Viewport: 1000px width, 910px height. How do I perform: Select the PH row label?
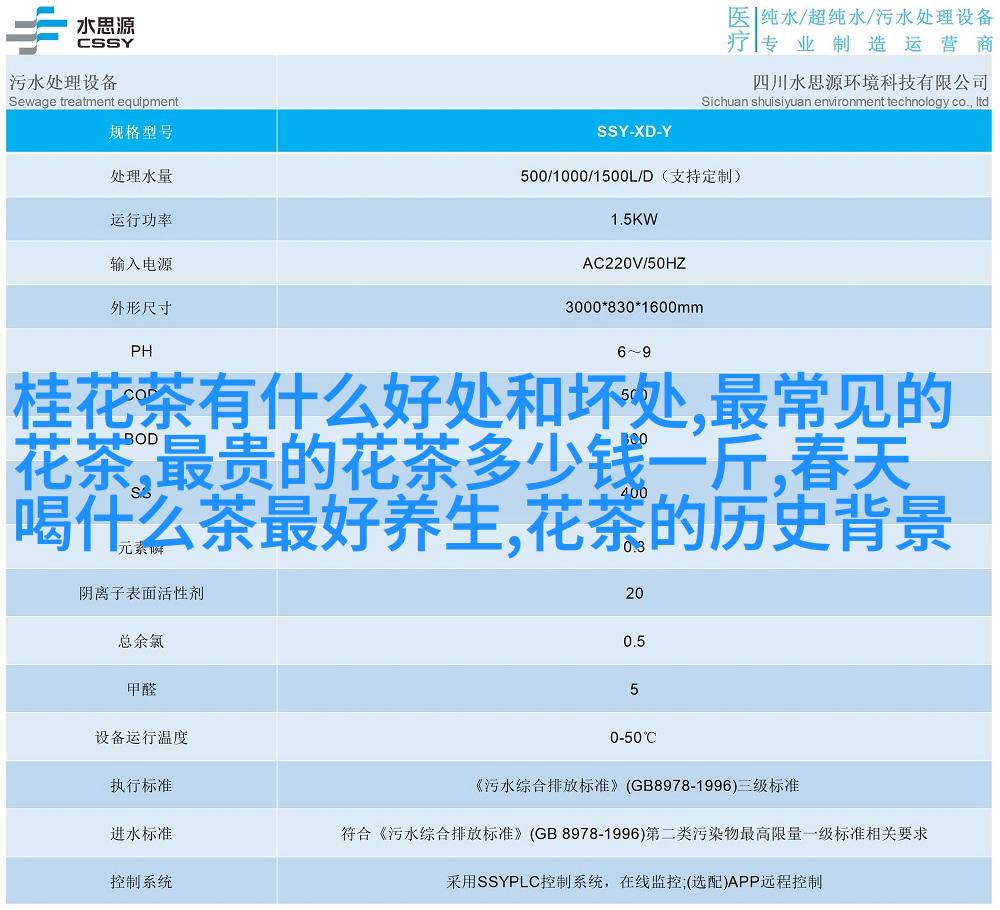coord(141,351)
